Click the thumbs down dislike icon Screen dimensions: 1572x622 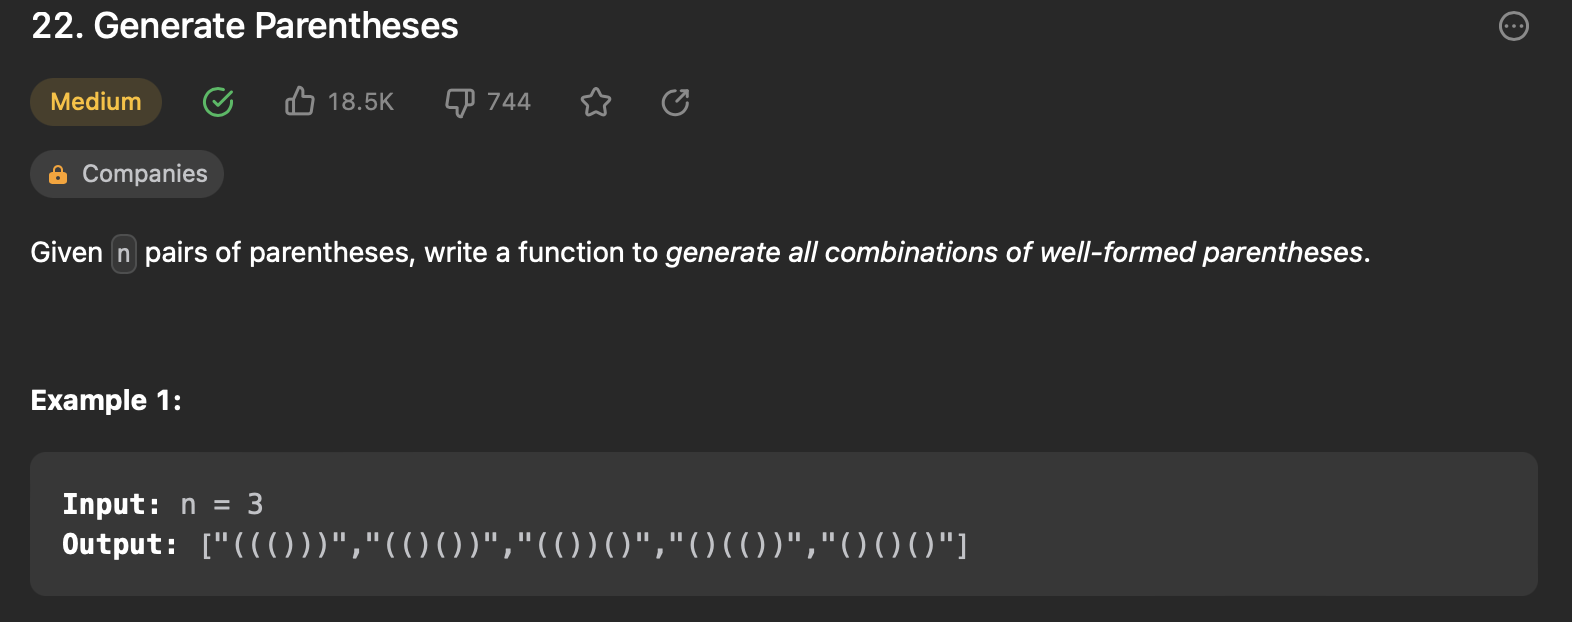click(458, 101)
